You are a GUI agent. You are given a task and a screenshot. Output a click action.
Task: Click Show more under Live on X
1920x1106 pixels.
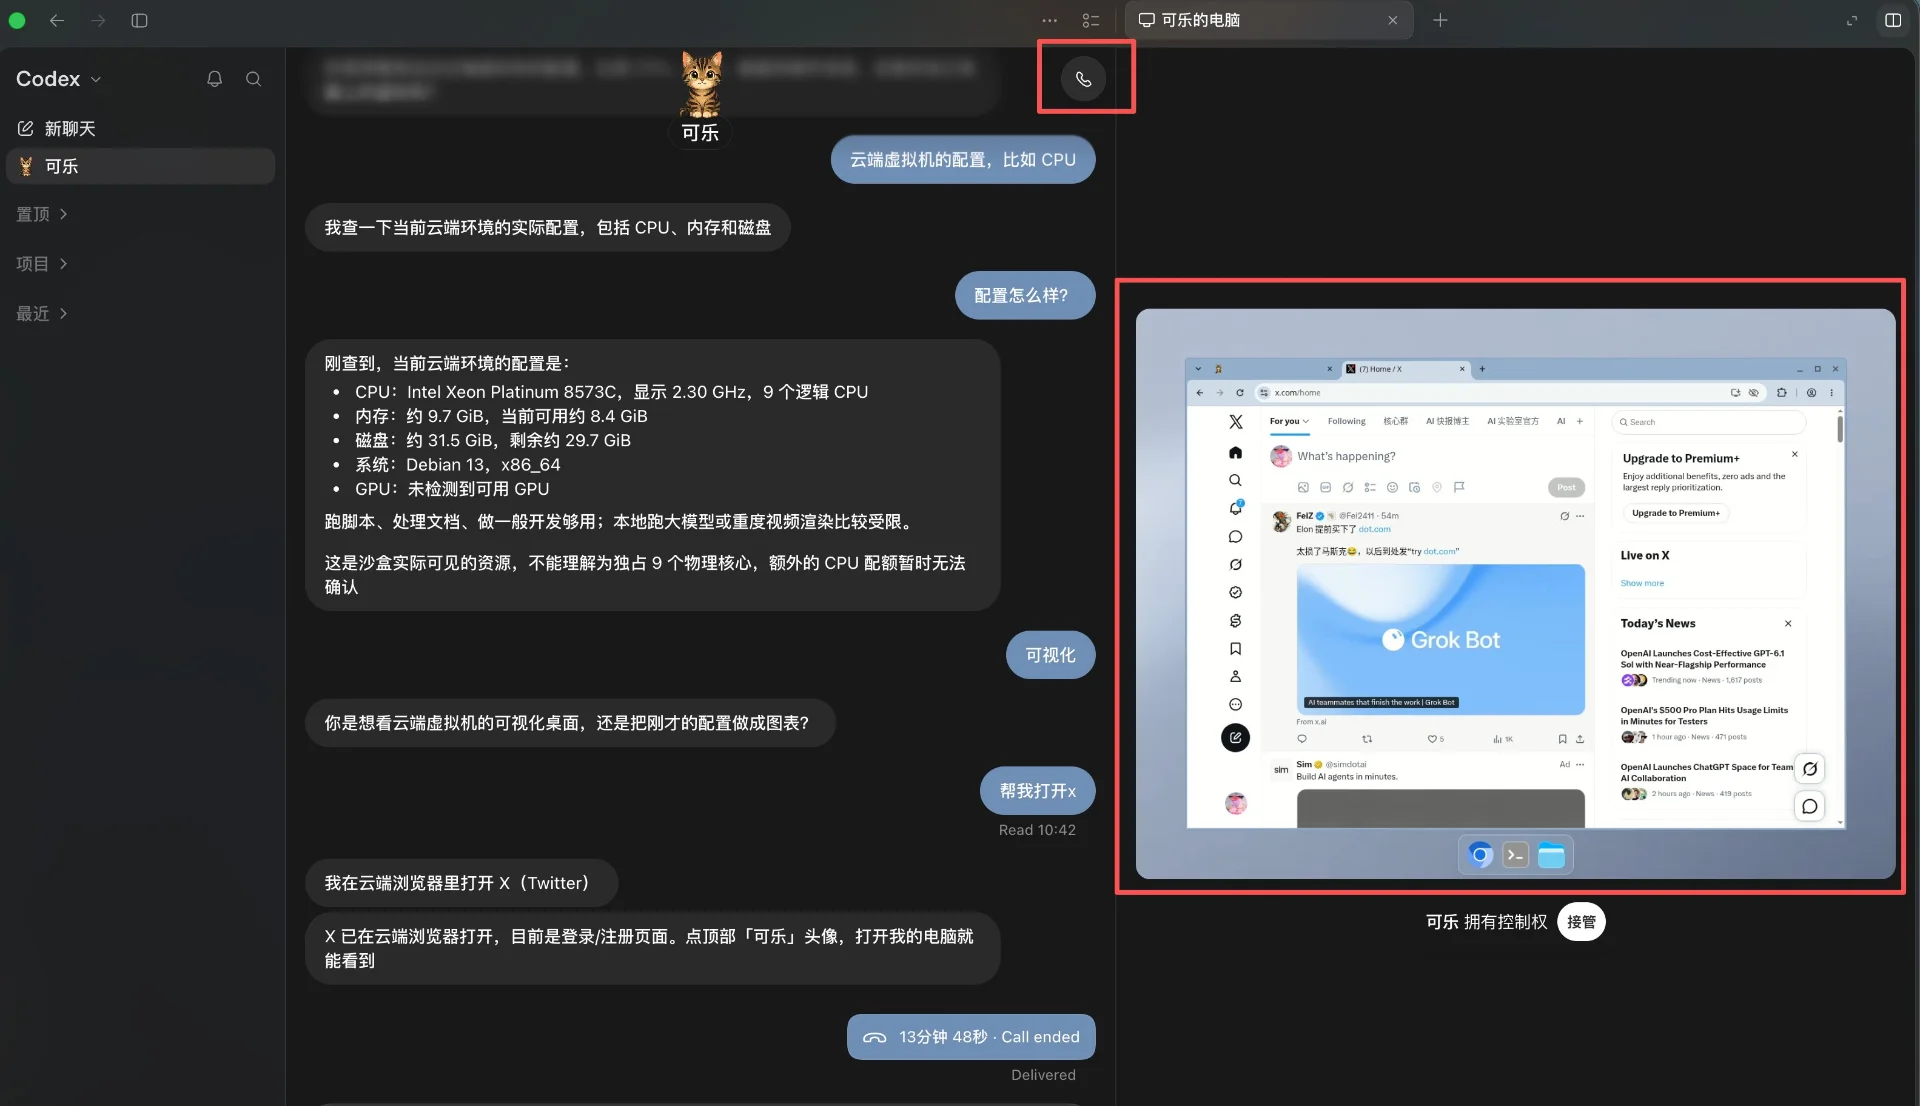point(1642,583)
